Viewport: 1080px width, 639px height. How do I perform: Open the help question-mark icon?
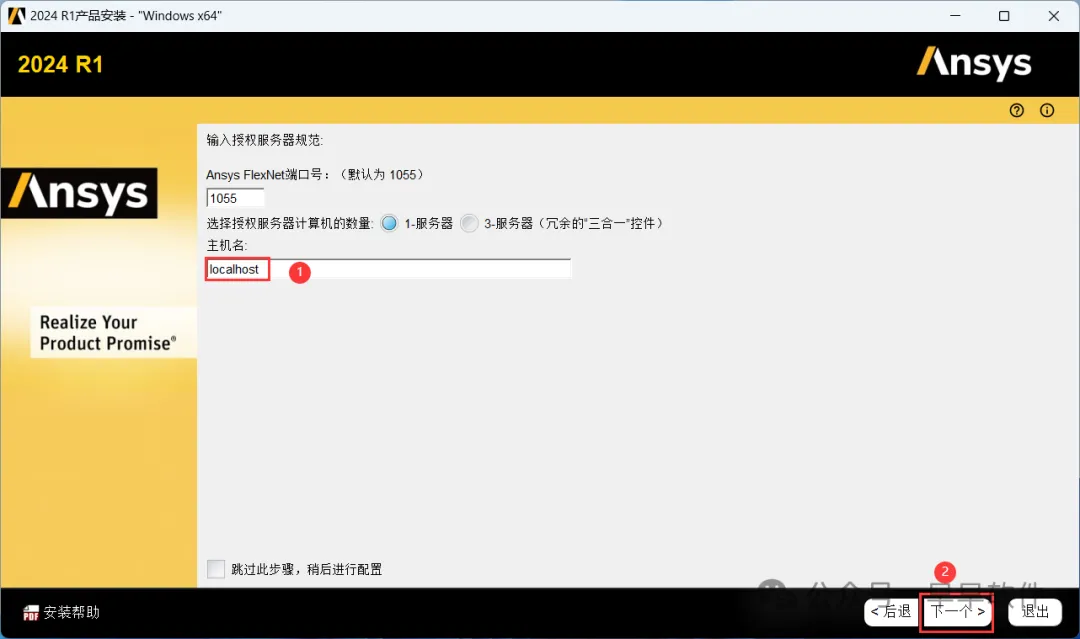[x=1017, y=110]
